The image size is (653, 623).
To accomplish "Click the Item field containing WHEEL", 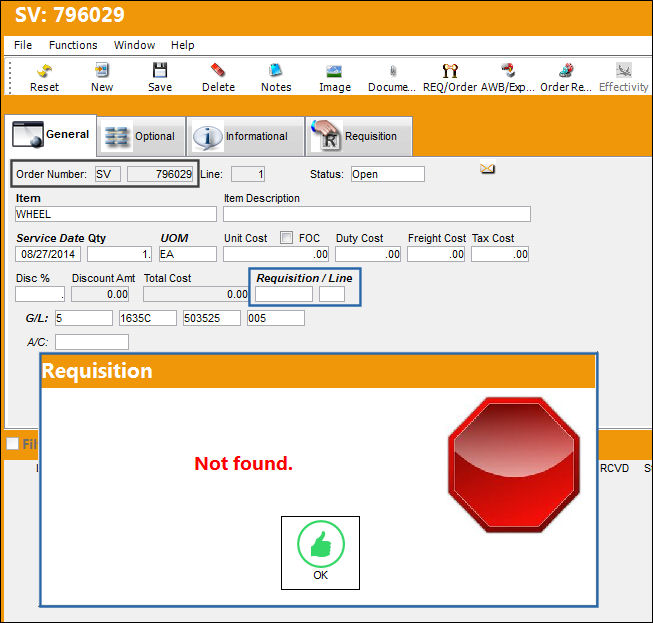I will (x=116, y=214).
